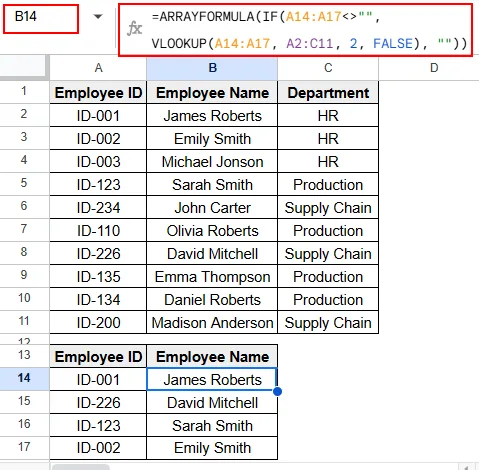Select Emily Smith cell in row 17
The height and width of the screenshot is (470, 479).
(x=212, y=448)
